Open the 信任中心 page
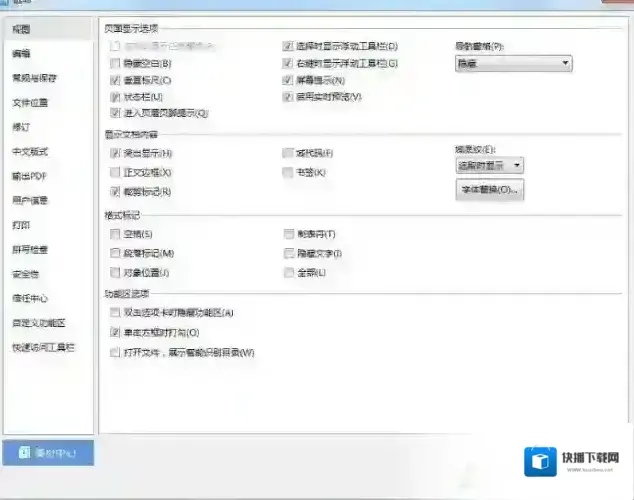 point(30,298)
